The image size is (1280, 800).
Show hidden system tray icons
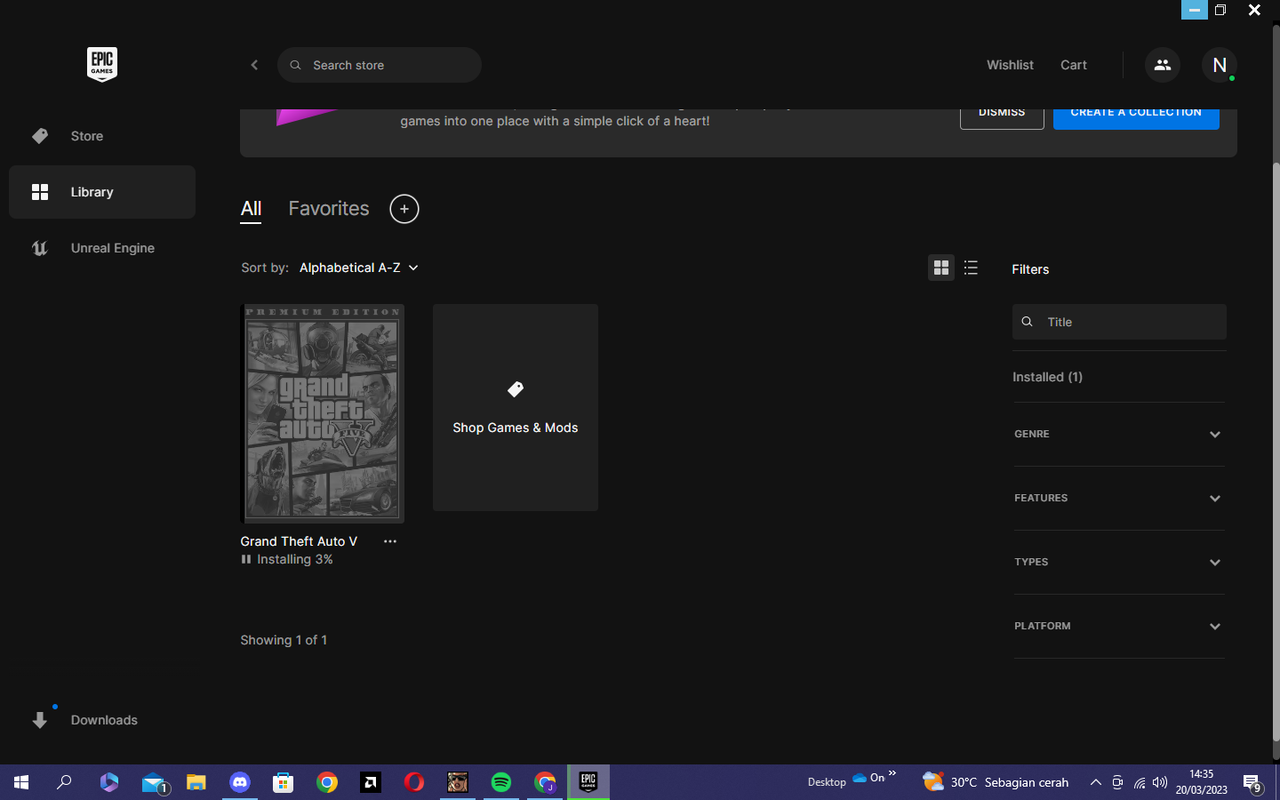coord(1095,782)
